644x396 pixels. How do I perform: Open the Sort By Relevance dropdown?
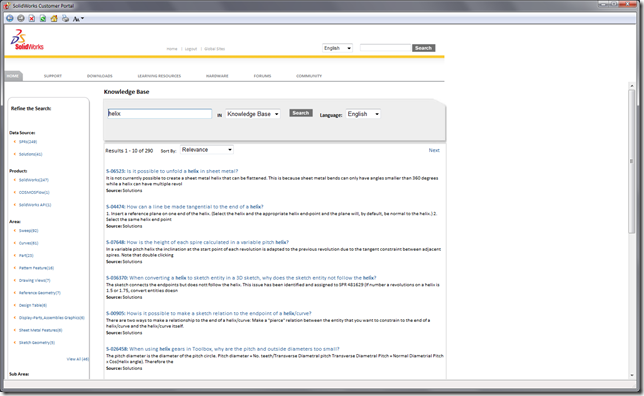tap(207, 150)
